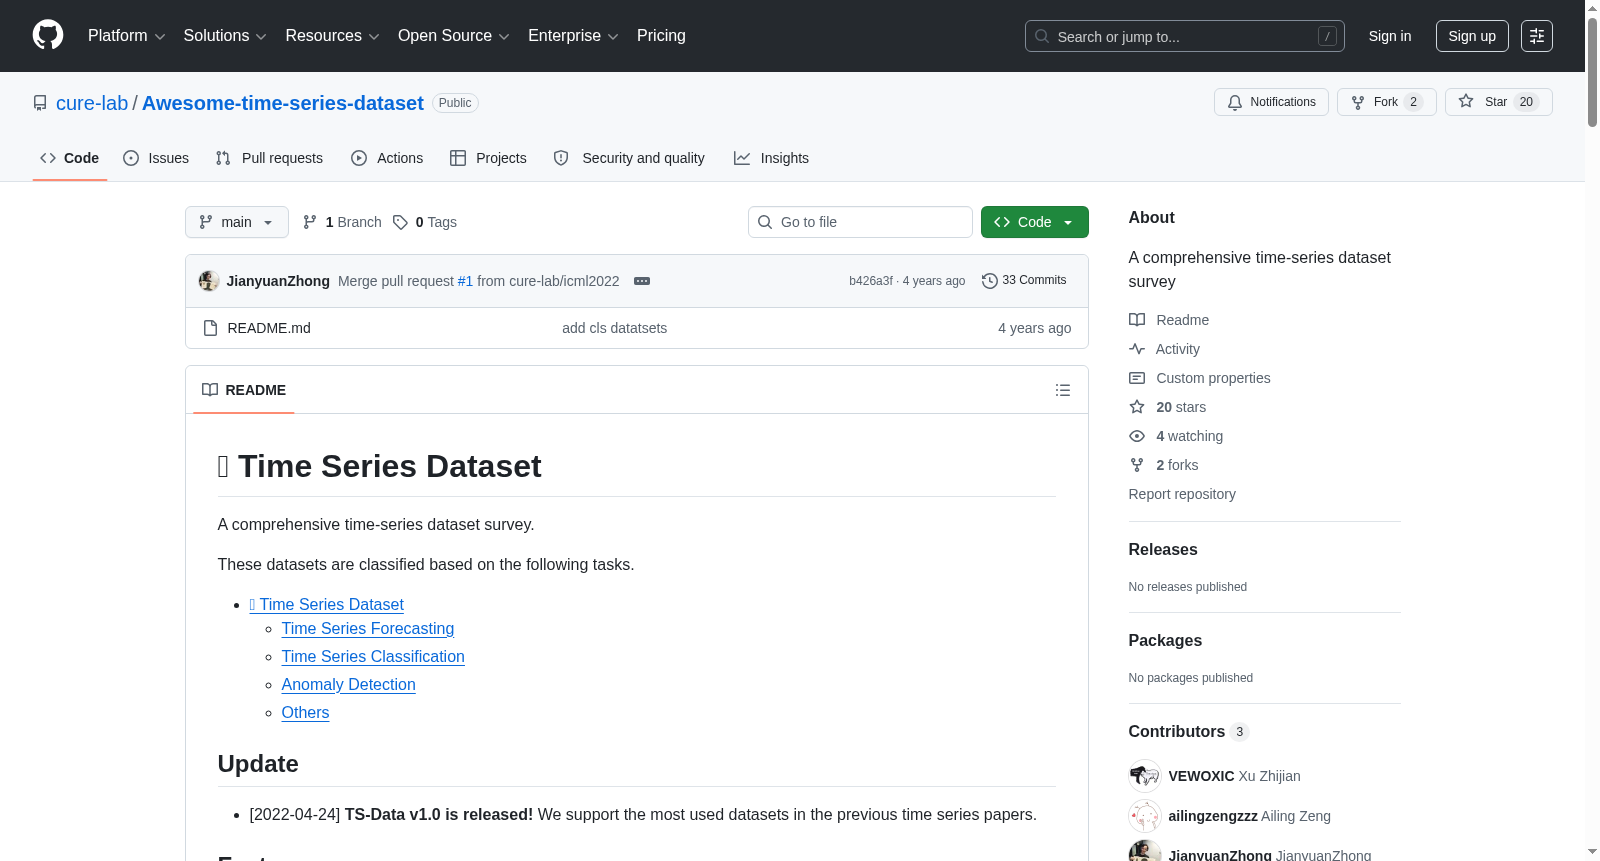The image size is (1600, 861).
Task: Expand commit message details ellipsis
Action: pyautogui.click(x=642, y=281)
